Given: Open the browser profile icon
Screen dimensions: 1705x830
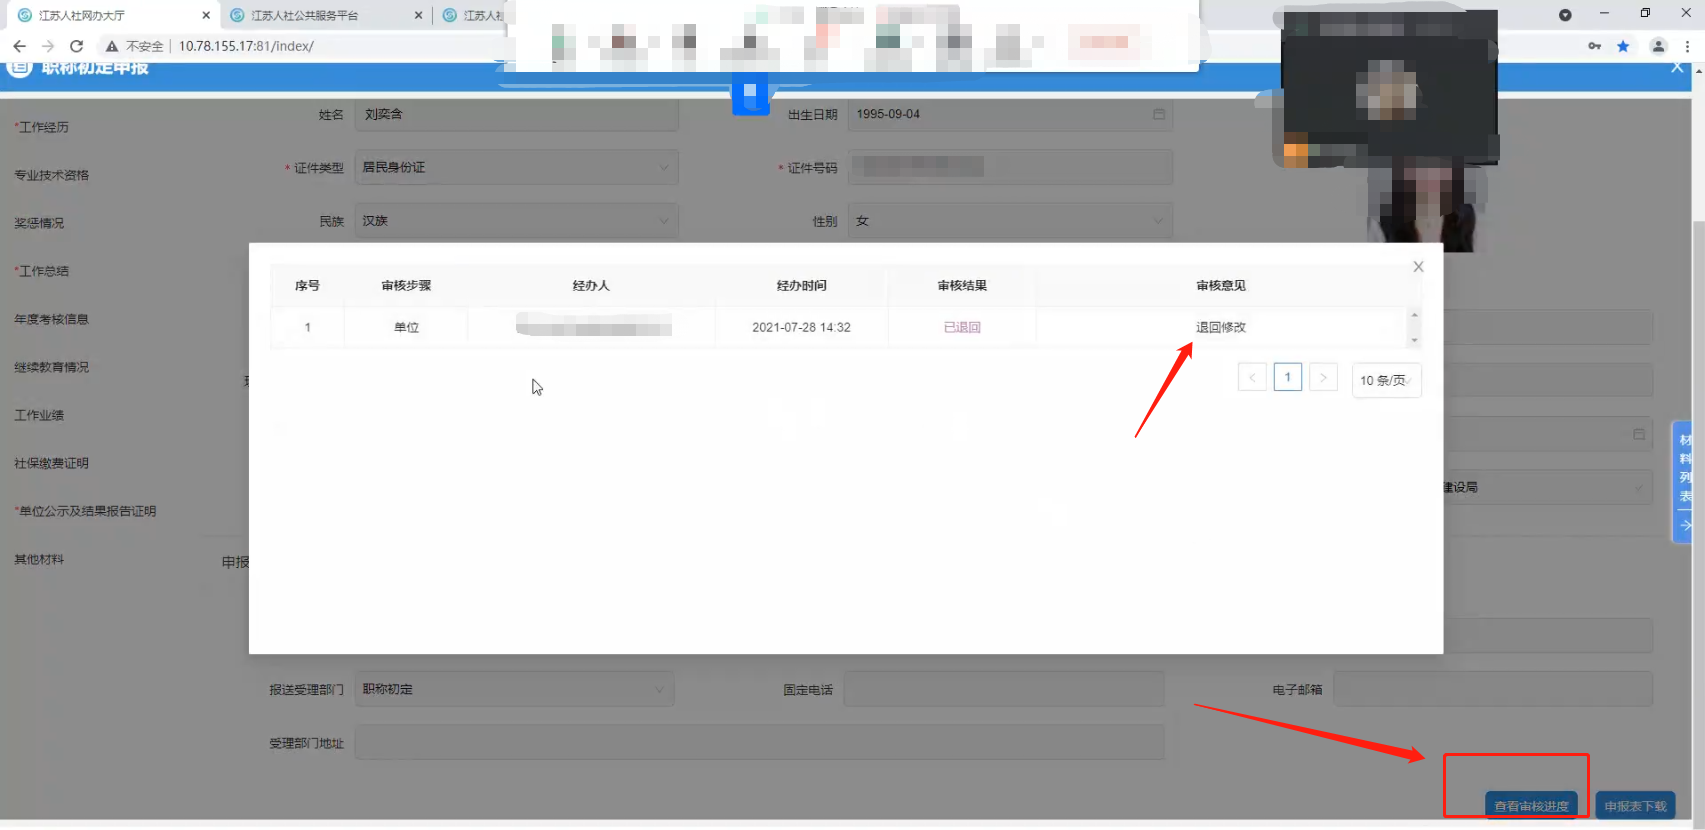Looking at the screenshot, I should point(1658,46).
